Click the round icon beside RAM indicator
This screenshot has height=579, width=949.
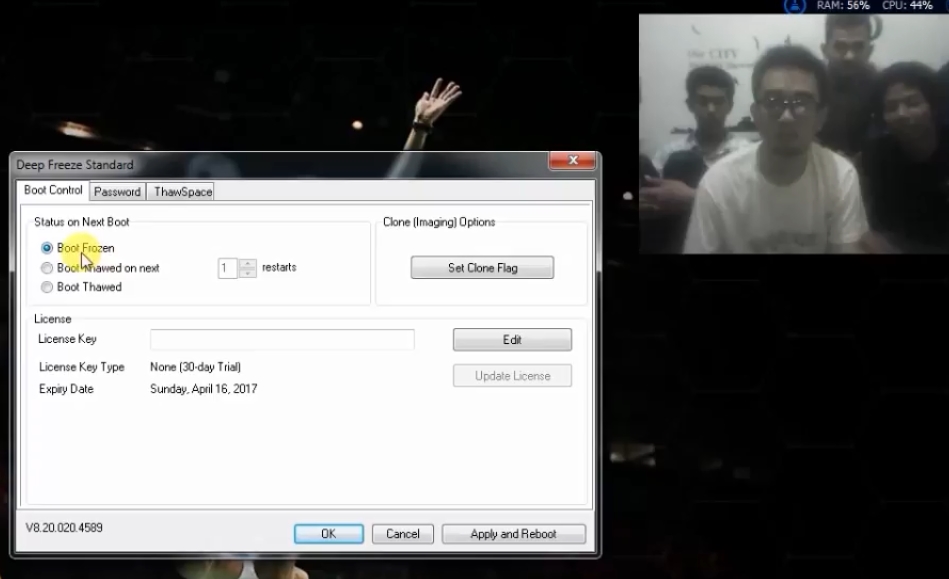795,5
